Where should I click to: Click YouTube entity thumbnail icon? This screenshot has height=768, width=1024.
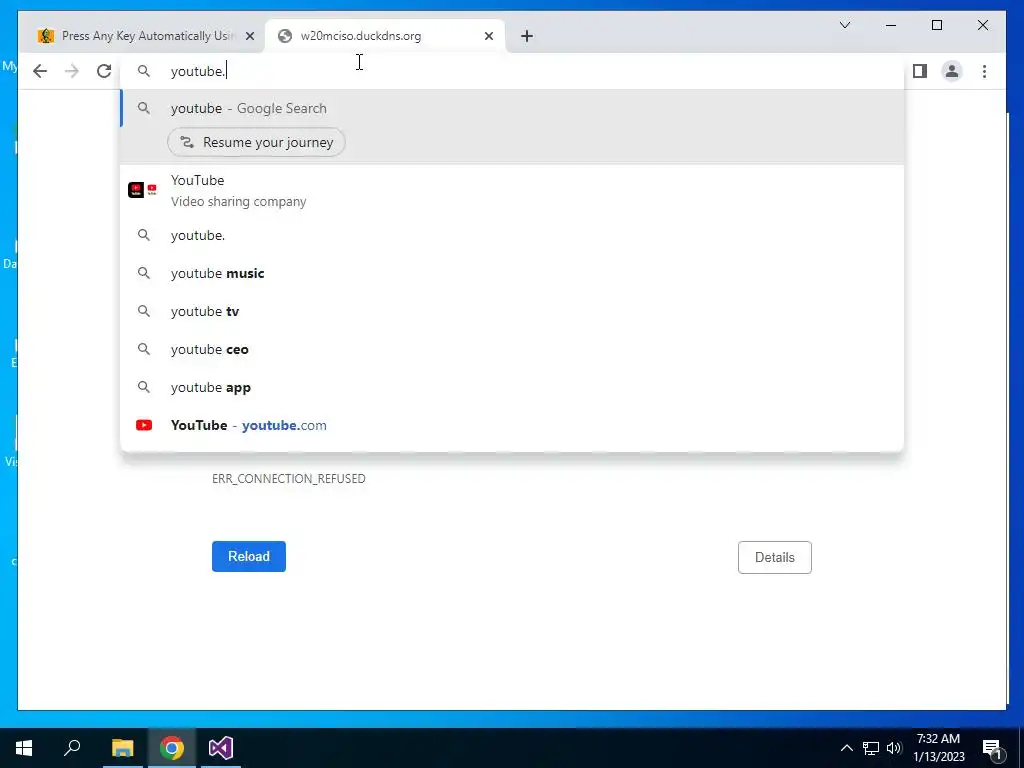tap(142, 190)
